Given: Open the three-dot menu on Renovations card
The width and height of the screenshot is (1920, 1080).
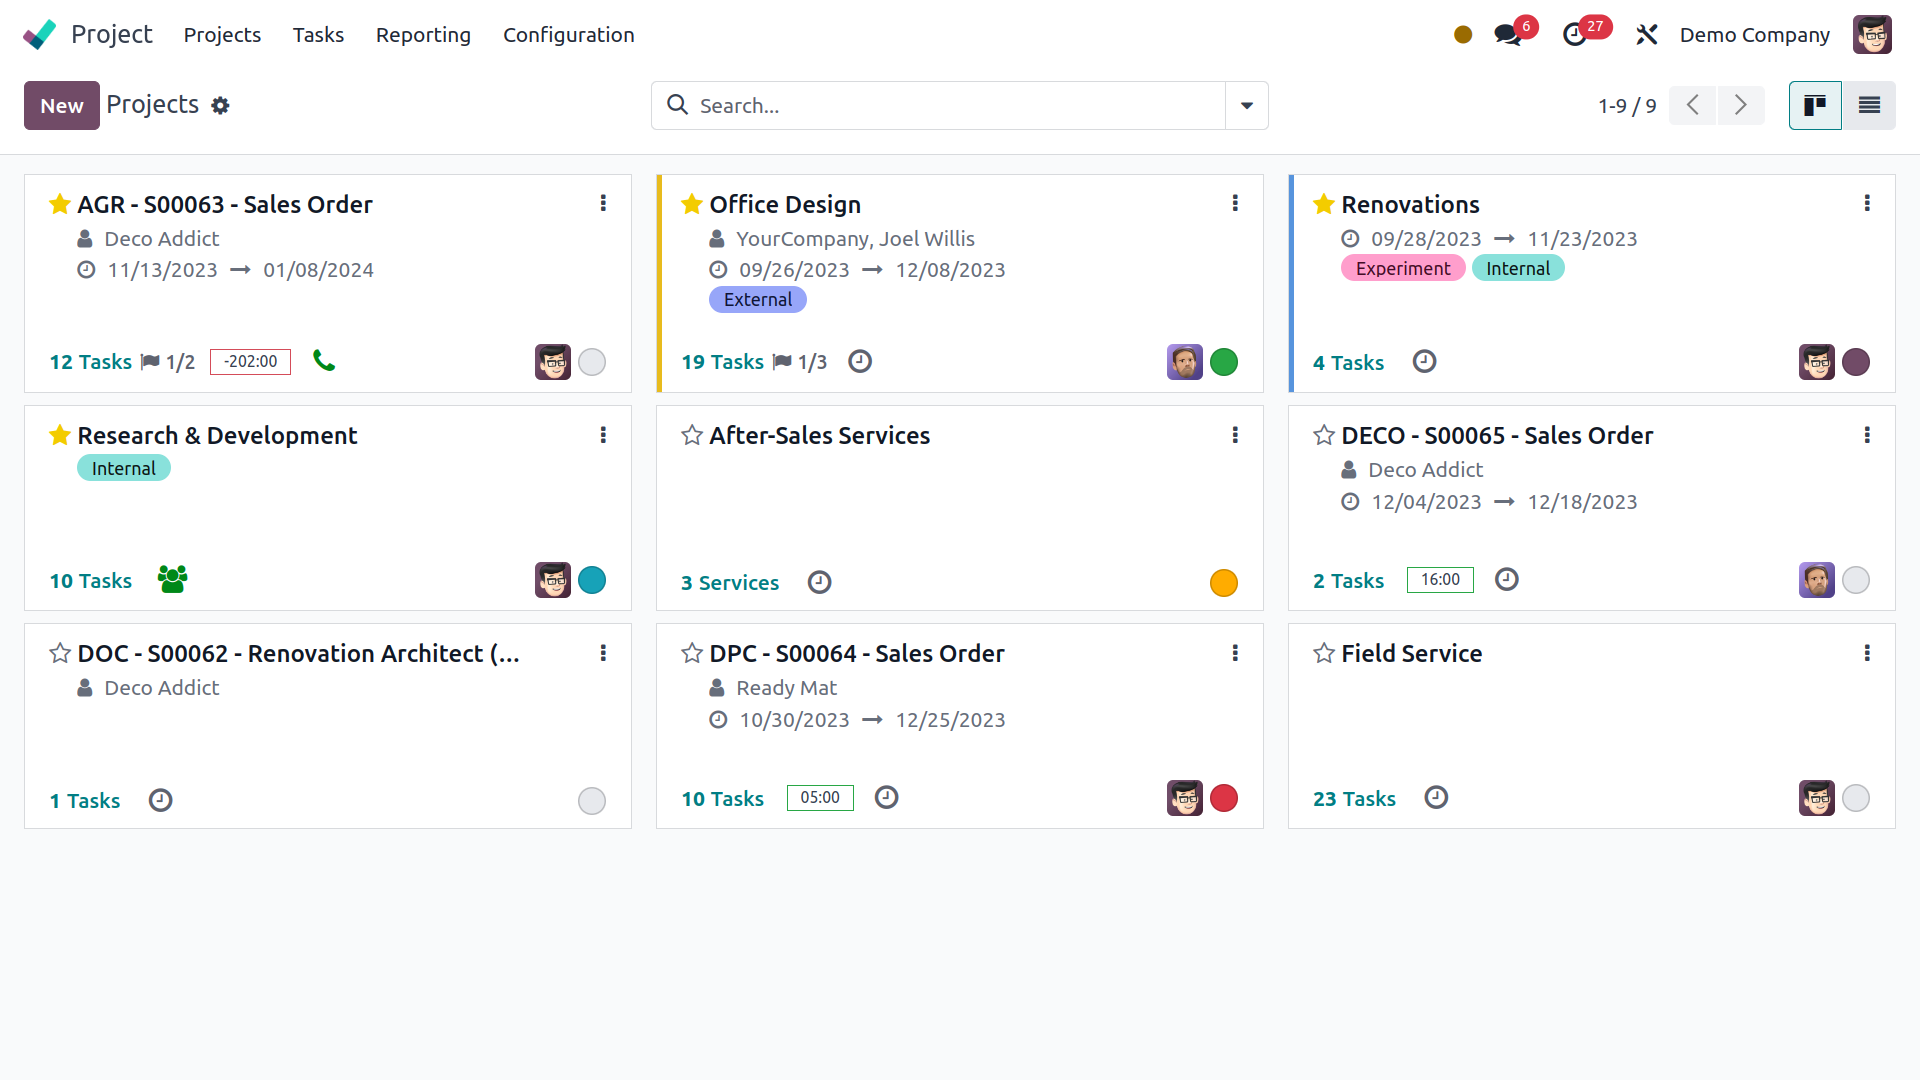Looking at the screenshot, I should (1867, 203).
